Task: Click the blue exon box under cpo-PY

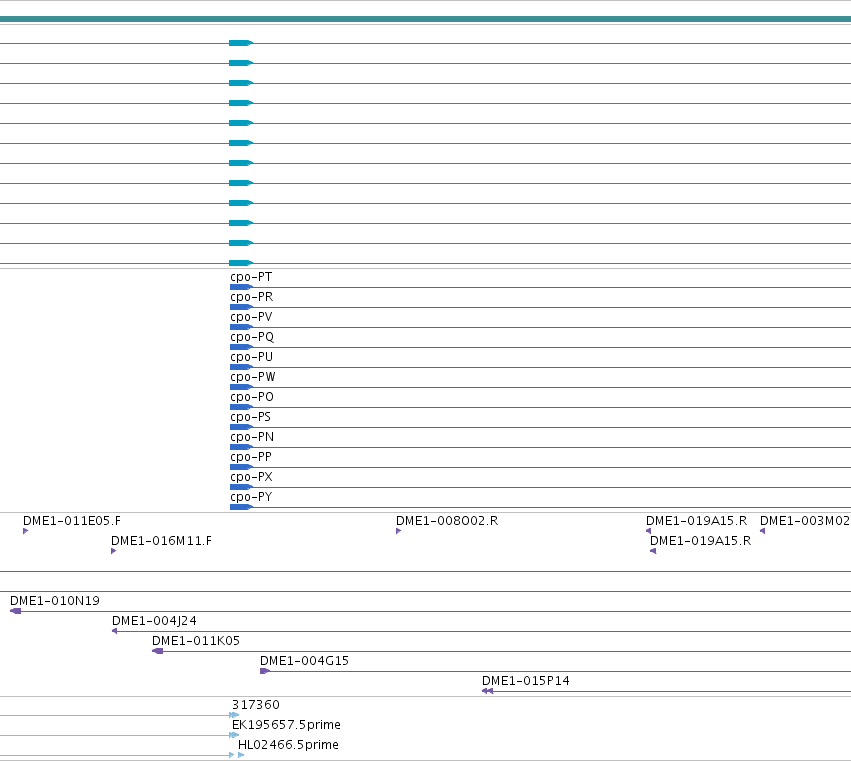Action: pos(241,507)
